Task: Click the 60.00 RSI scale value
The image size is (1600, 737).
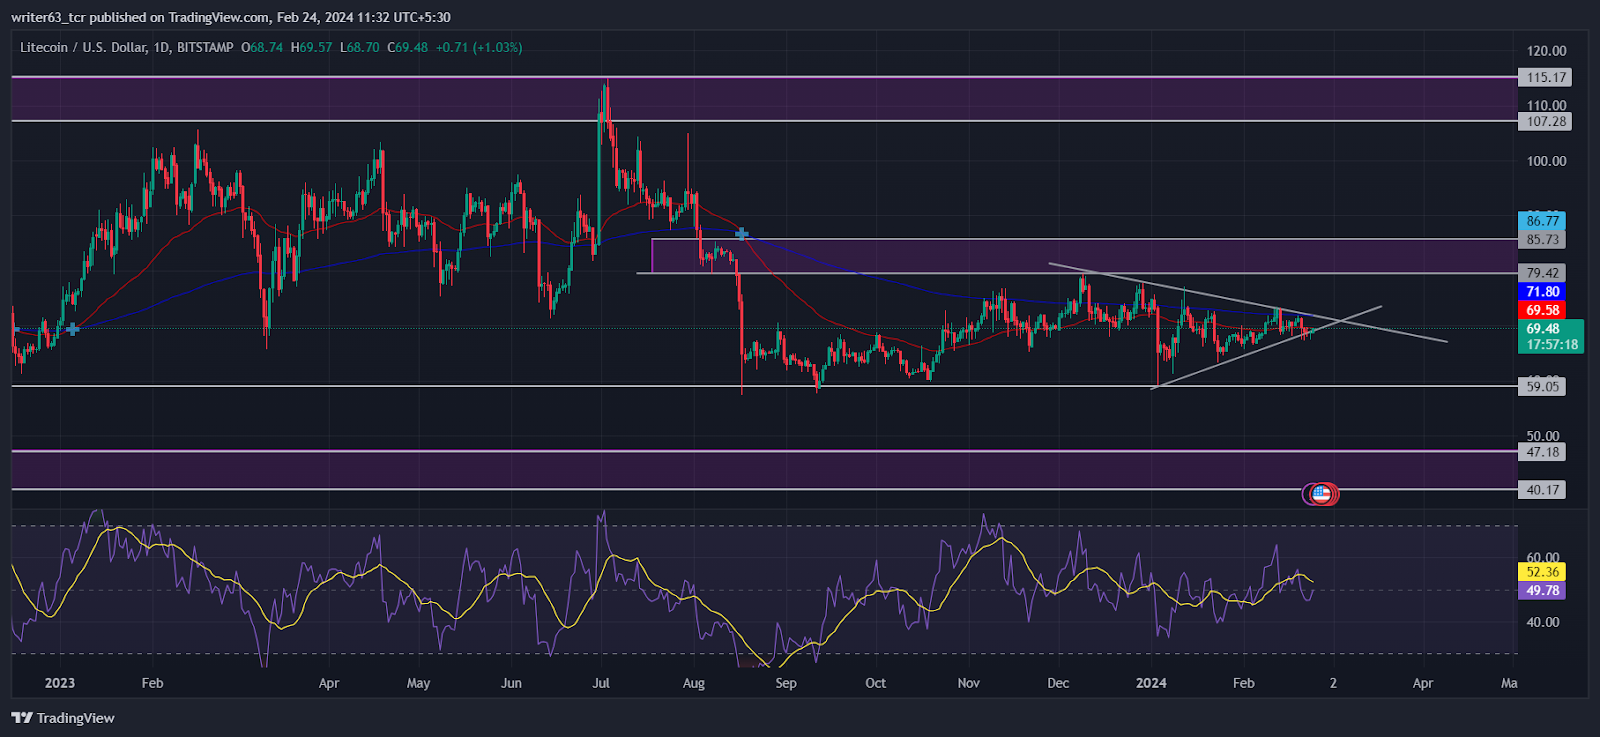Action: click(x=1543, y=558)
